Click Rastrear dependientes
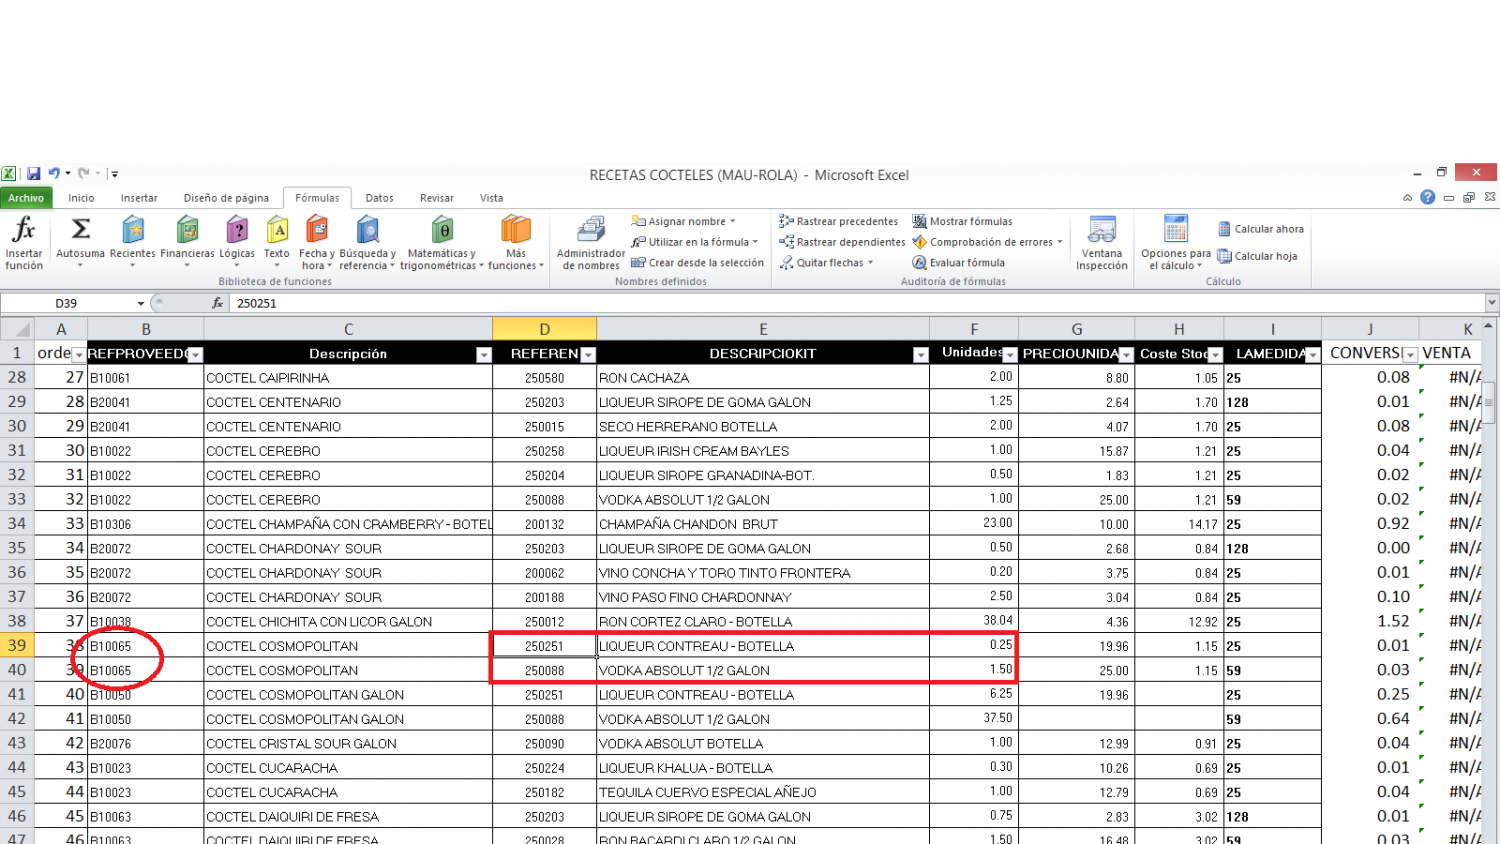Viewport: 1500px width, 844px height. pyautogui.click(x=842, y=242)
